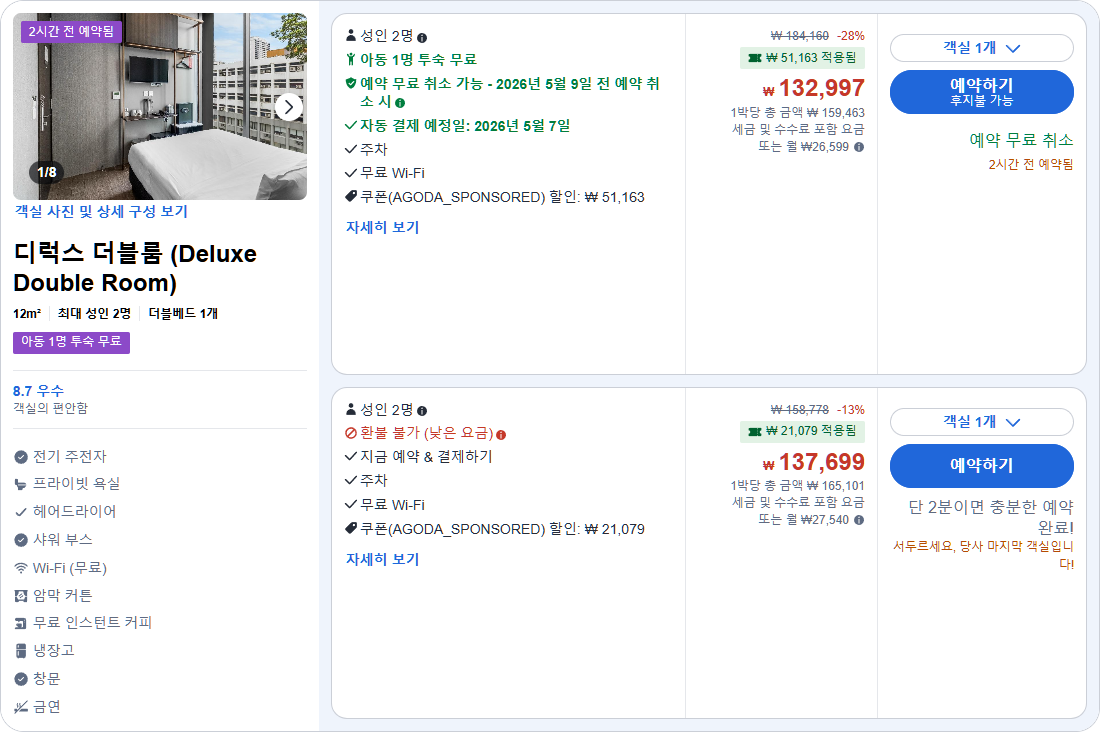Click the next-photo arrow on the room image

(x=290, y=105)
